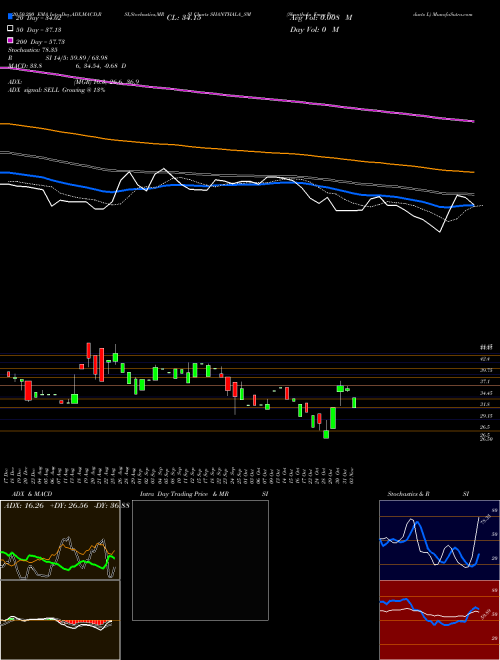Click the 37.1 price axis label
500x660 pixels.
tap(485, 381)
